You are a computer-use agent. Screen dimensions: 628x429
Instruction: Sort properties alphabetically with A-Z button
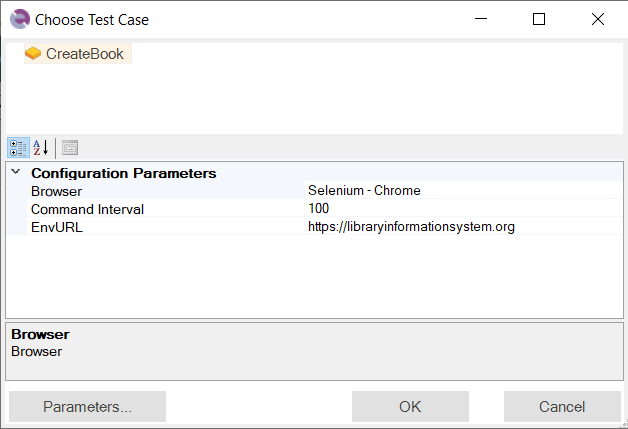click(x=41, y=148)
